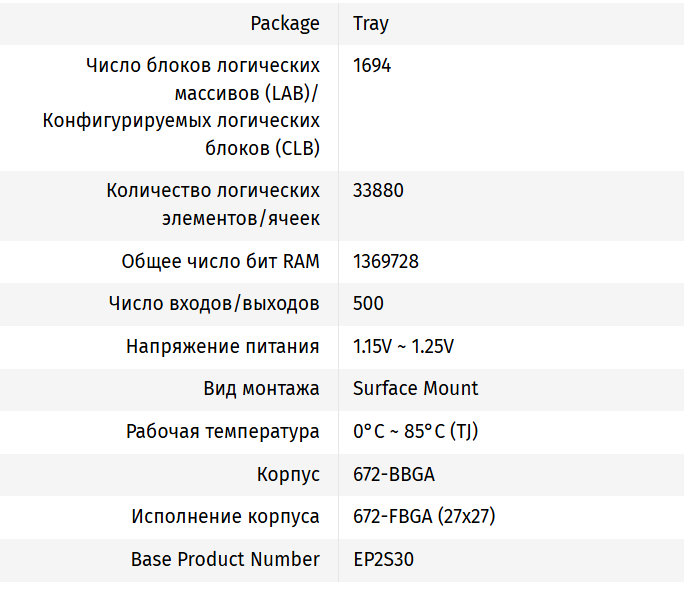
Task: Click the Исполнение корпуса label
Action: (225, 517)
